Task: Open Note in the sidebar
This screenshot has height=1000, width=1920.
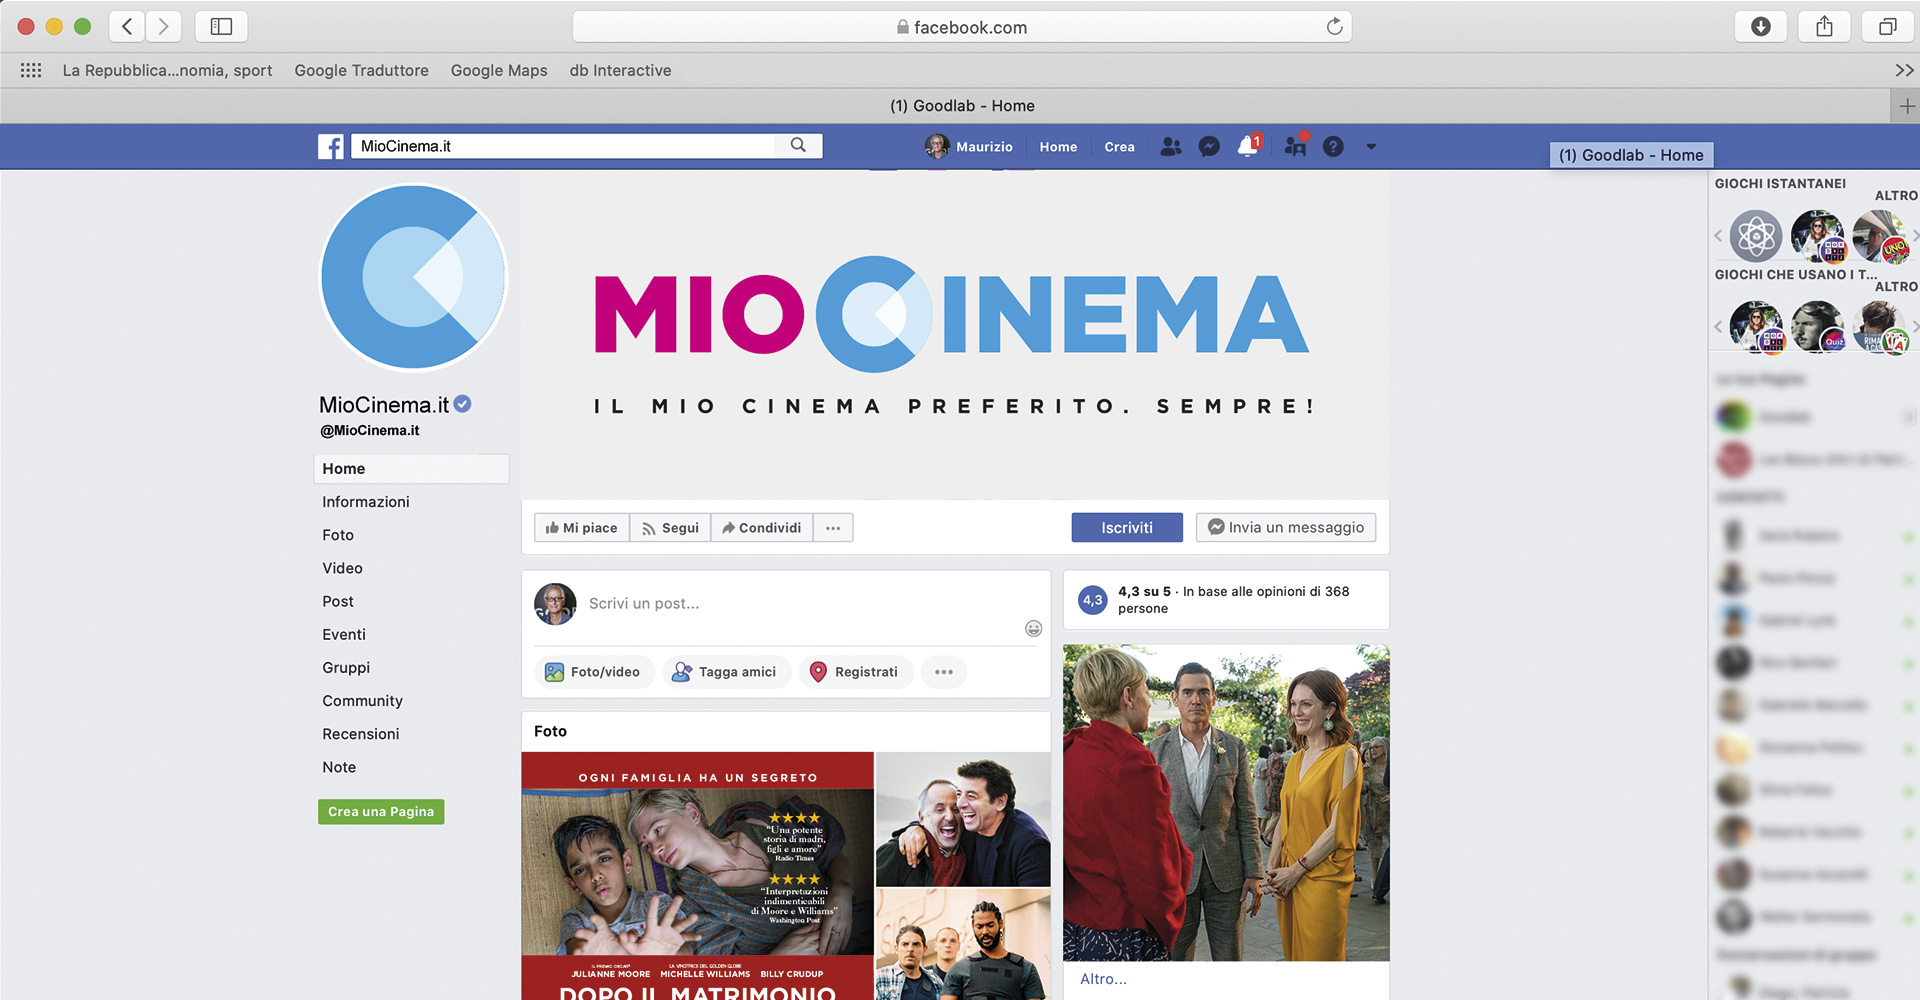Action: tap(339, 767)
